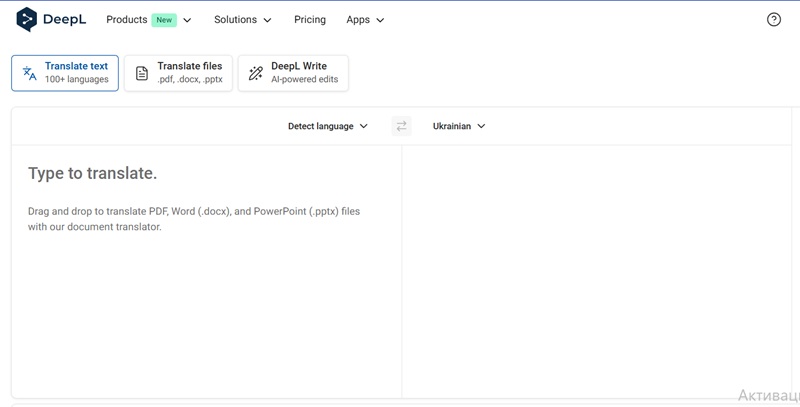Click the swap languages arrows icon
This screenshot has height=407, width=800.
tap(401, 126)
